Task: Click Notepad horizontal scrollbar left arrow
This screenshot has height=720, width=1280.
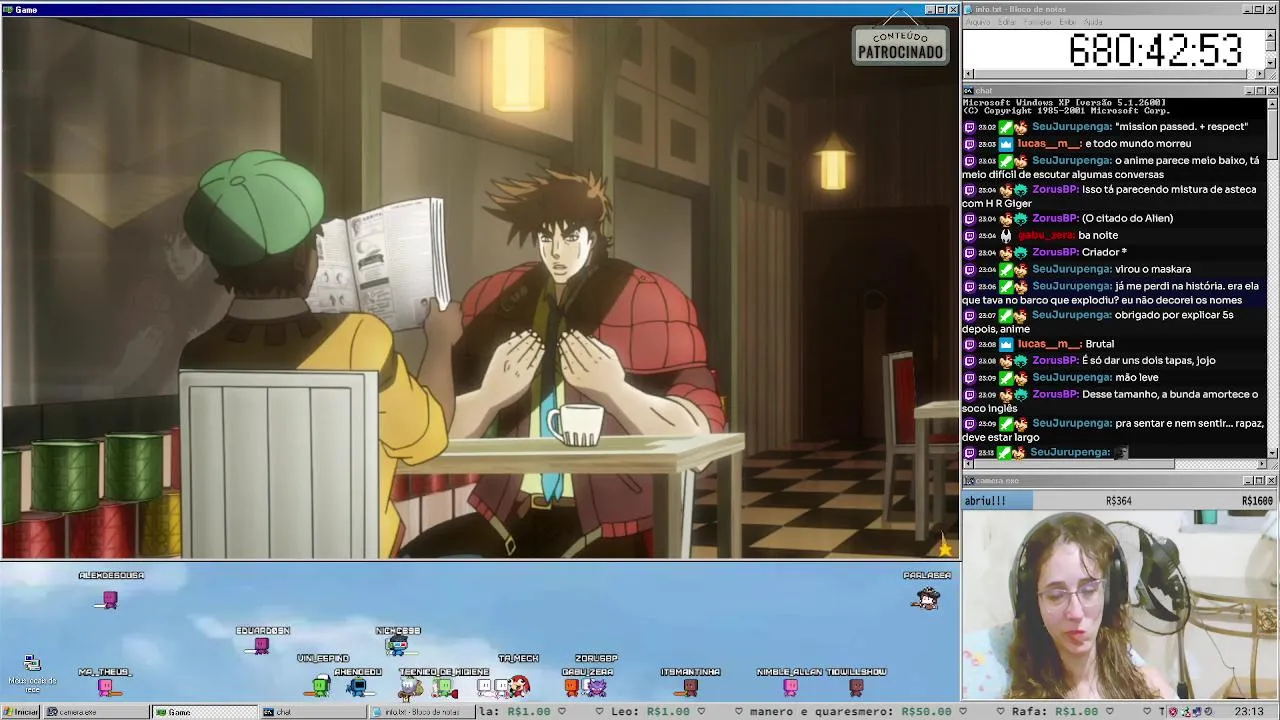Action: [x=967, y=74]
